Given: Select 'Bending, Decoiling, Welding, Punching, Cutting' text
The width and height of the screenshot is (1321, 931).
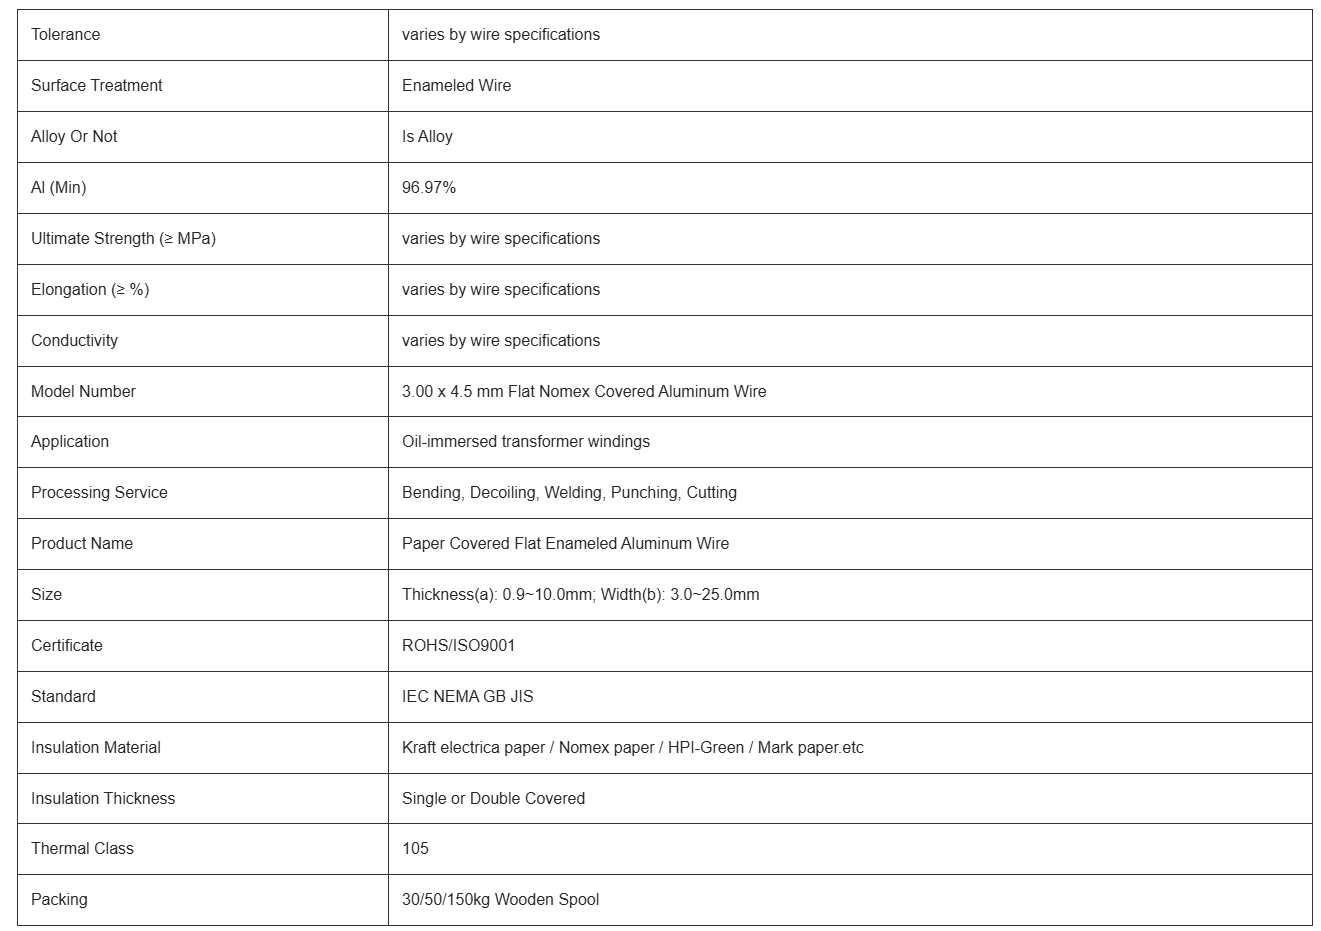Looking at the screenshot, I should tap(569, 493).
